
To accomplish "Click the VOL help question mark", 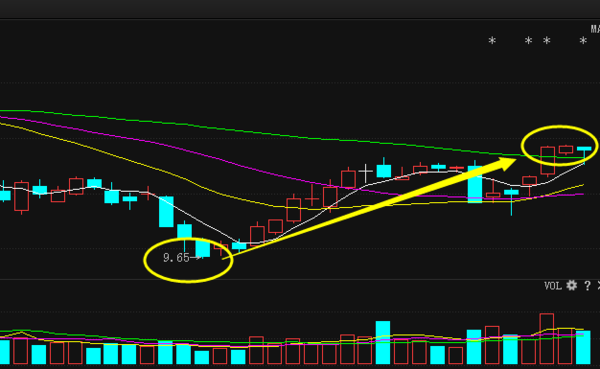I will [x=587, y=286].
